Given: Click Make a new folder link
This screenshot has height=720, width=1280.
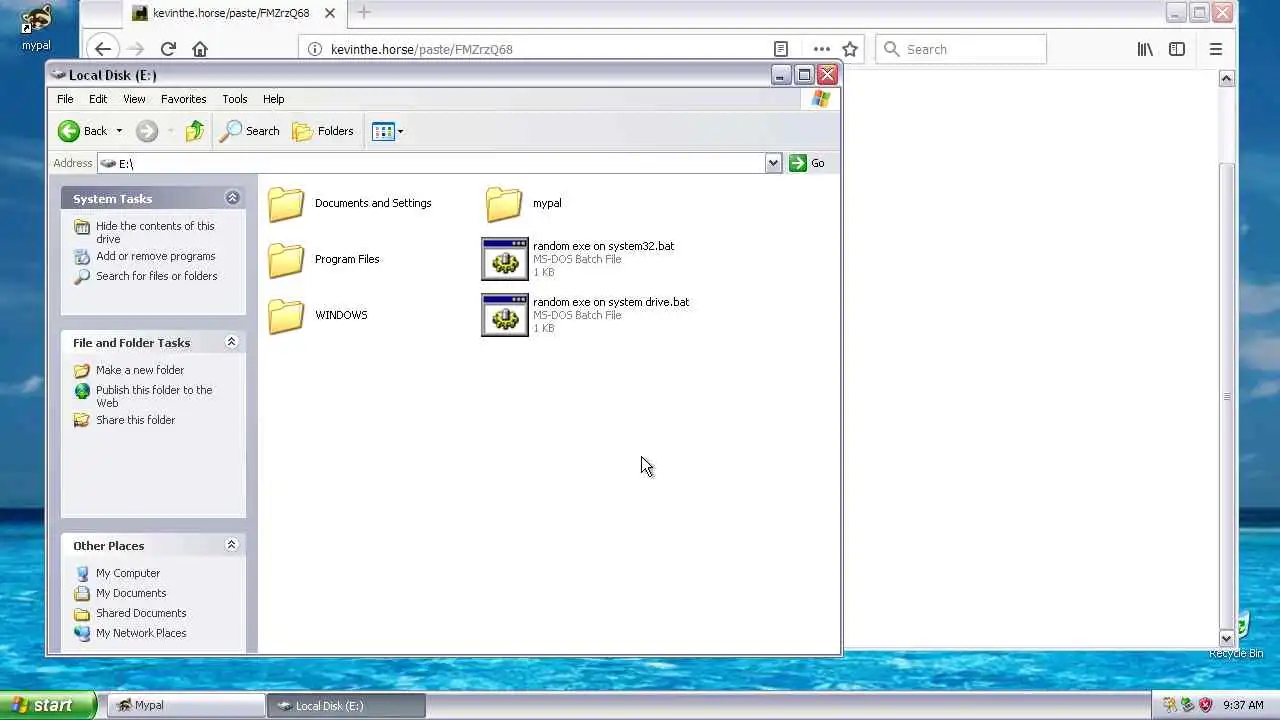Looking at the screenshot, I should point(140,370).
